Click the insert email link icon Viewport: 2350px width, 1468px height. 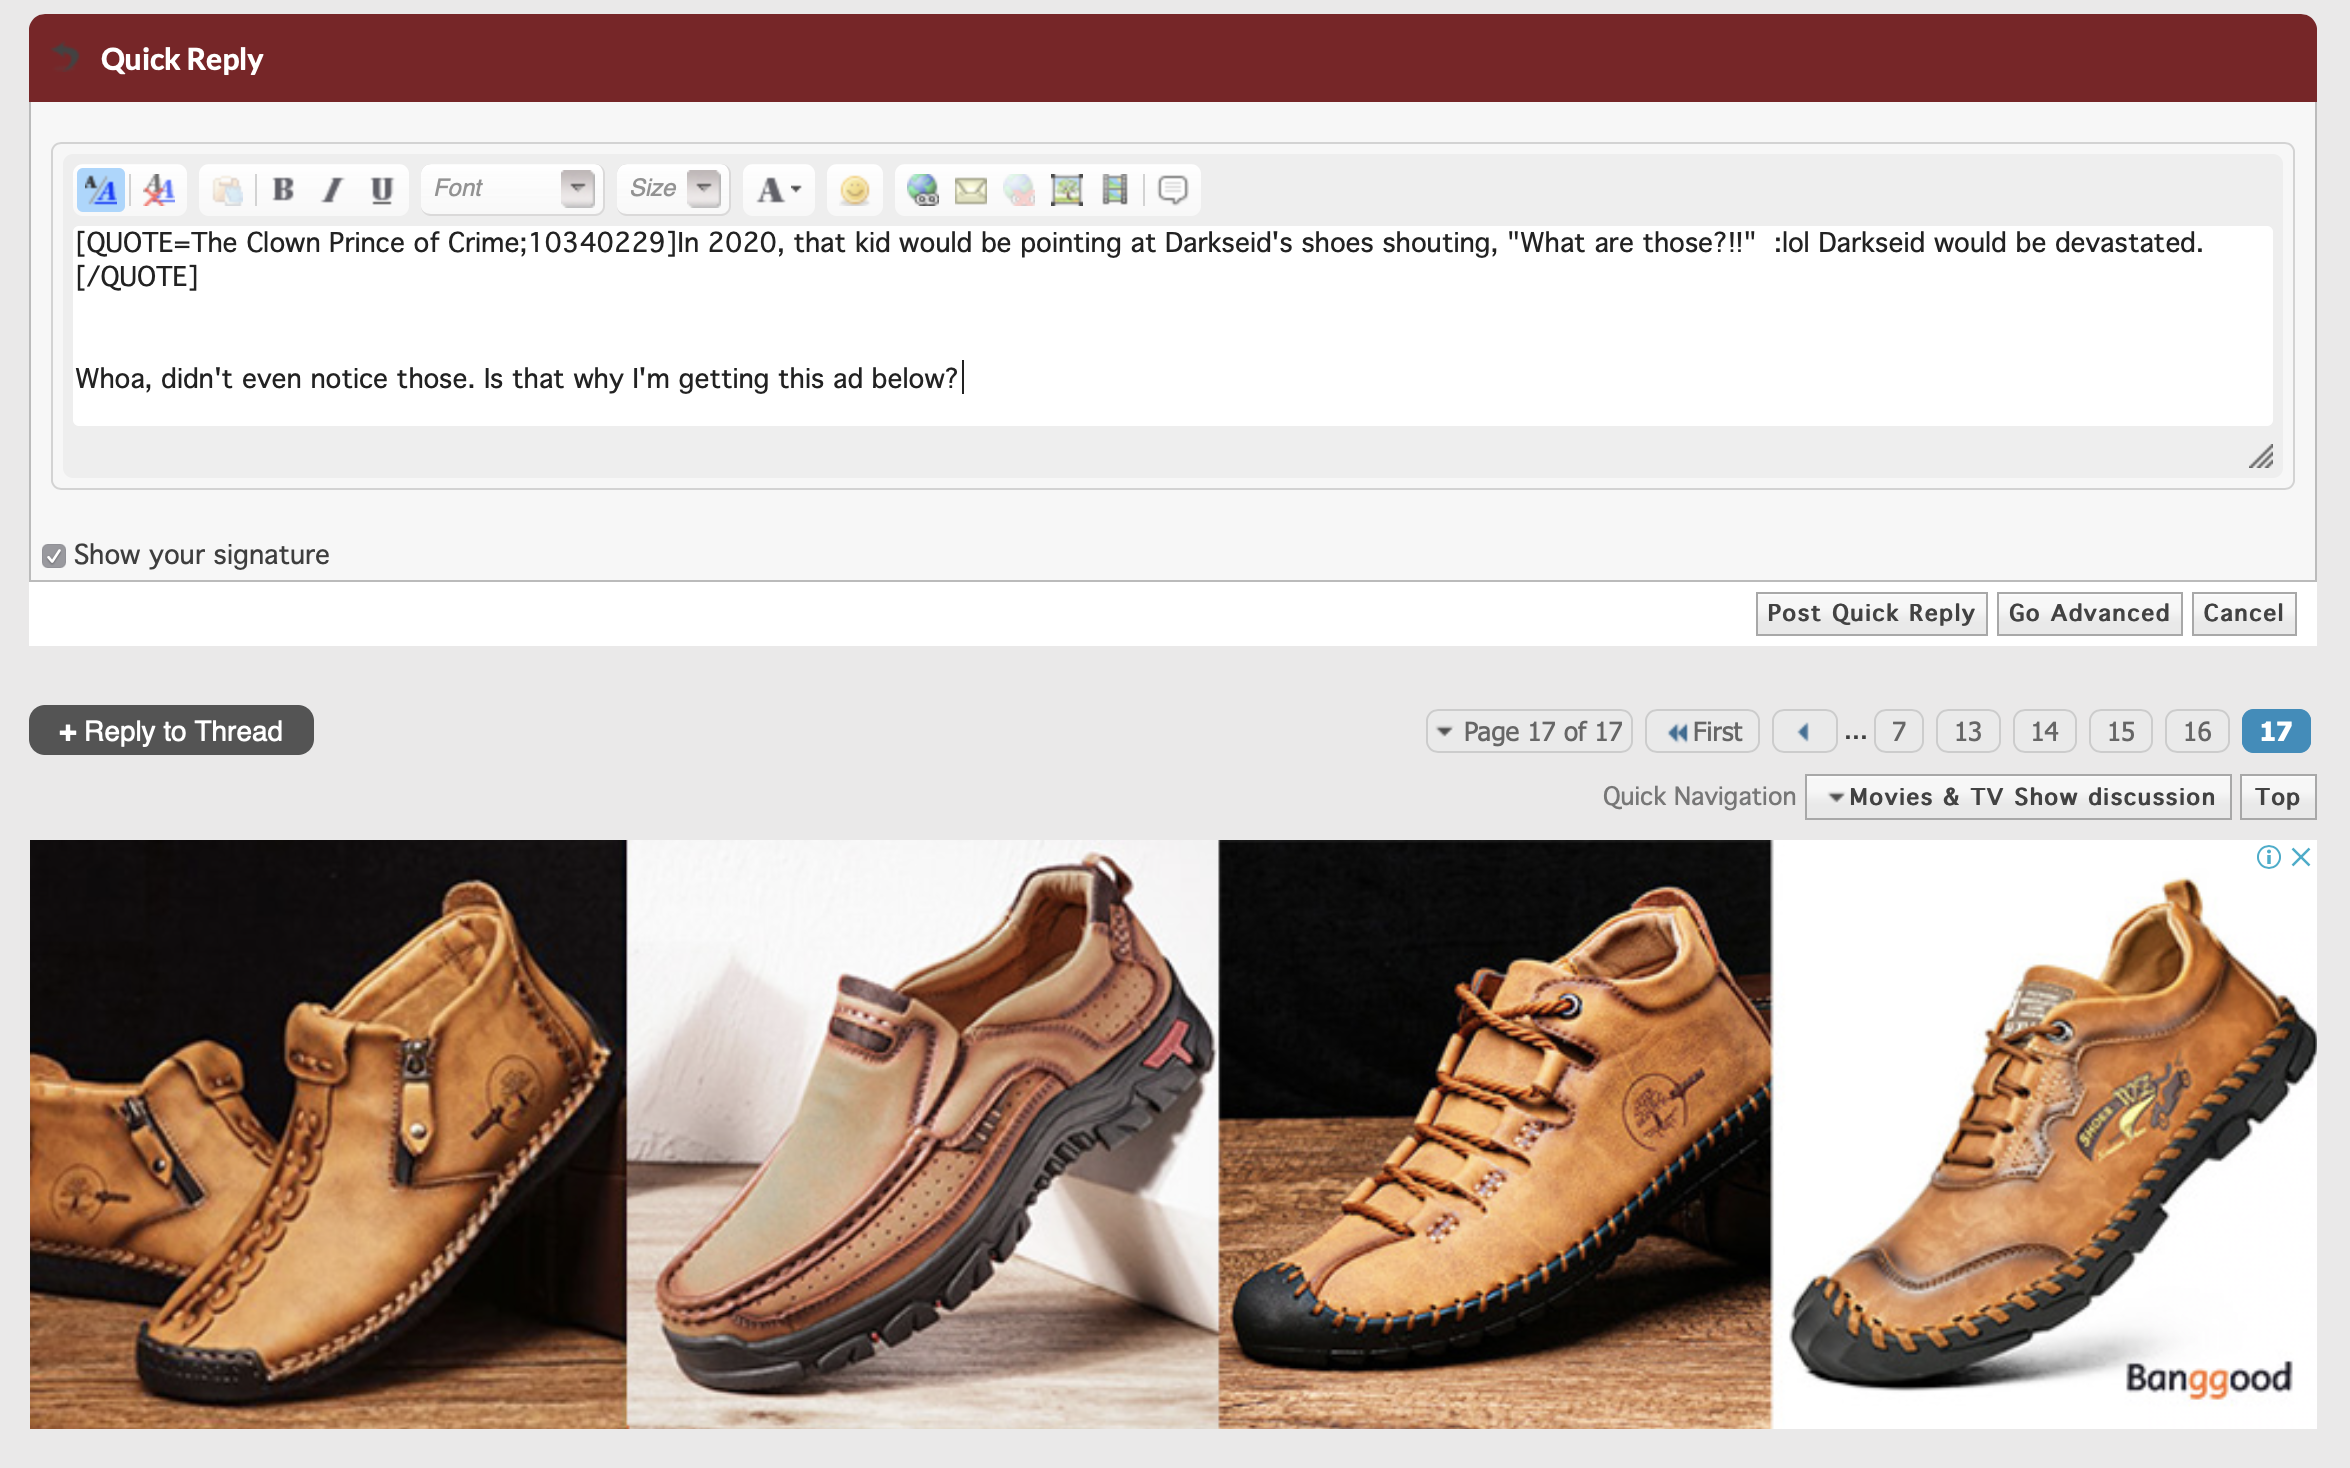pyautogui.click(x=970, y=189)
